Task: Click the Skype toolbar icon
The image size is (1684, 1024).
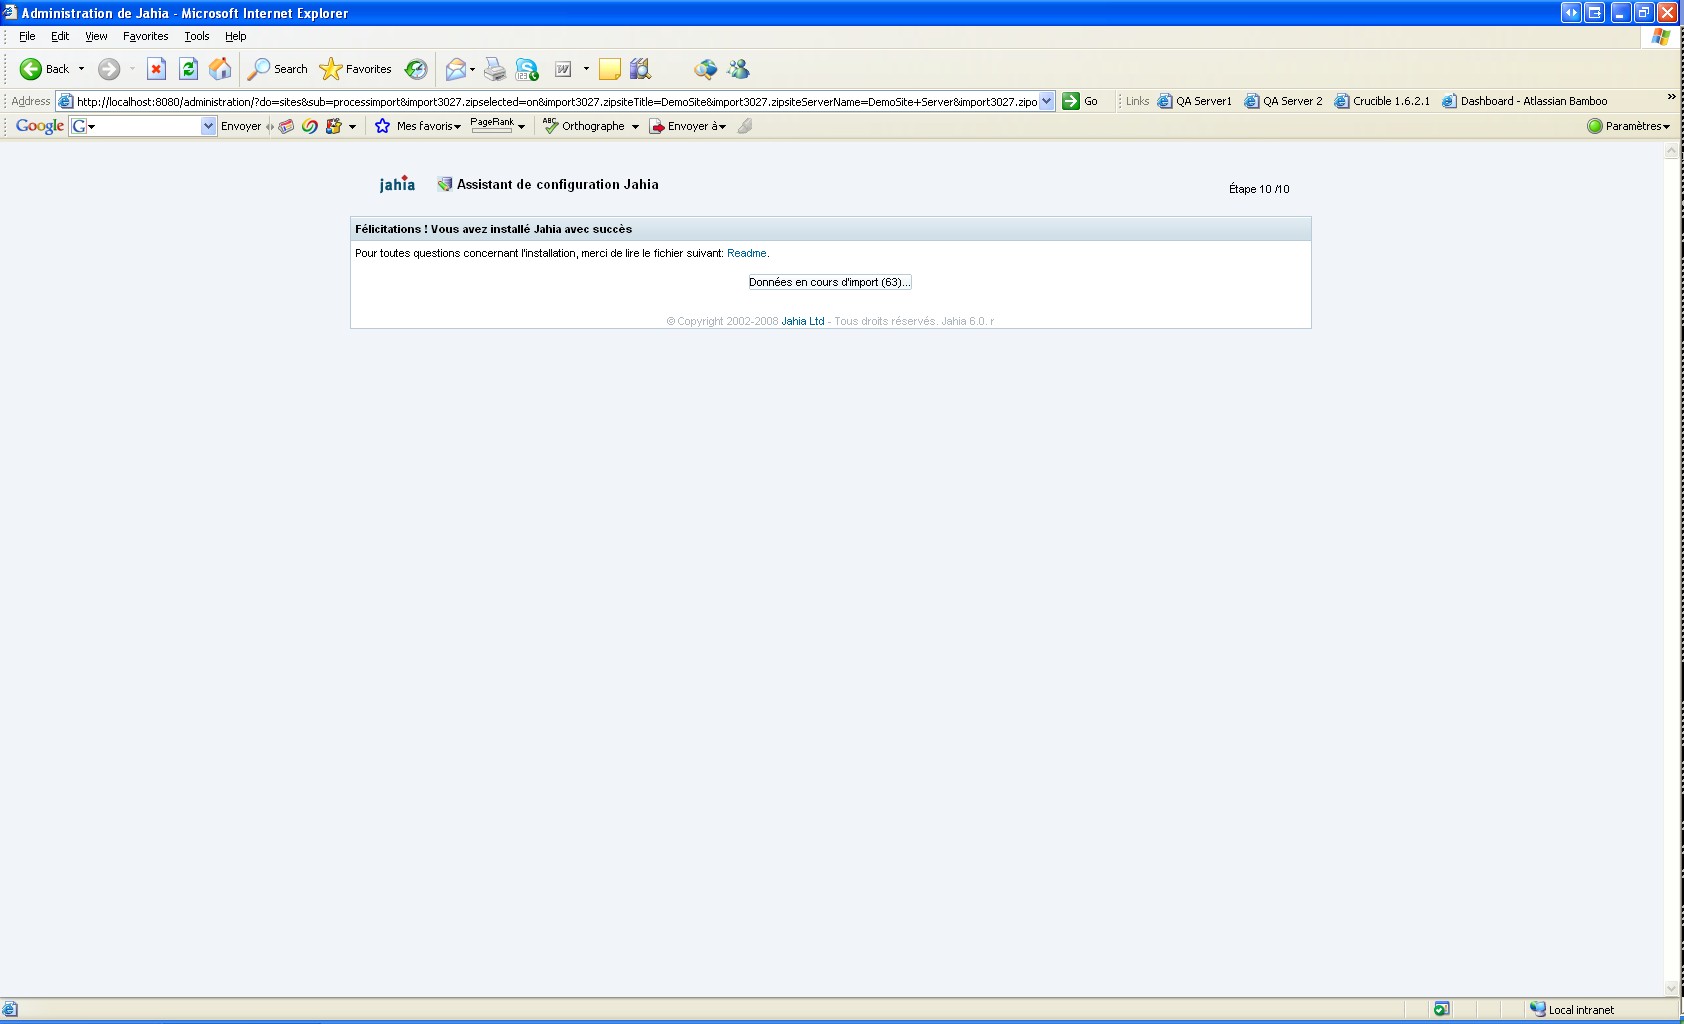Action: point(527,69)
